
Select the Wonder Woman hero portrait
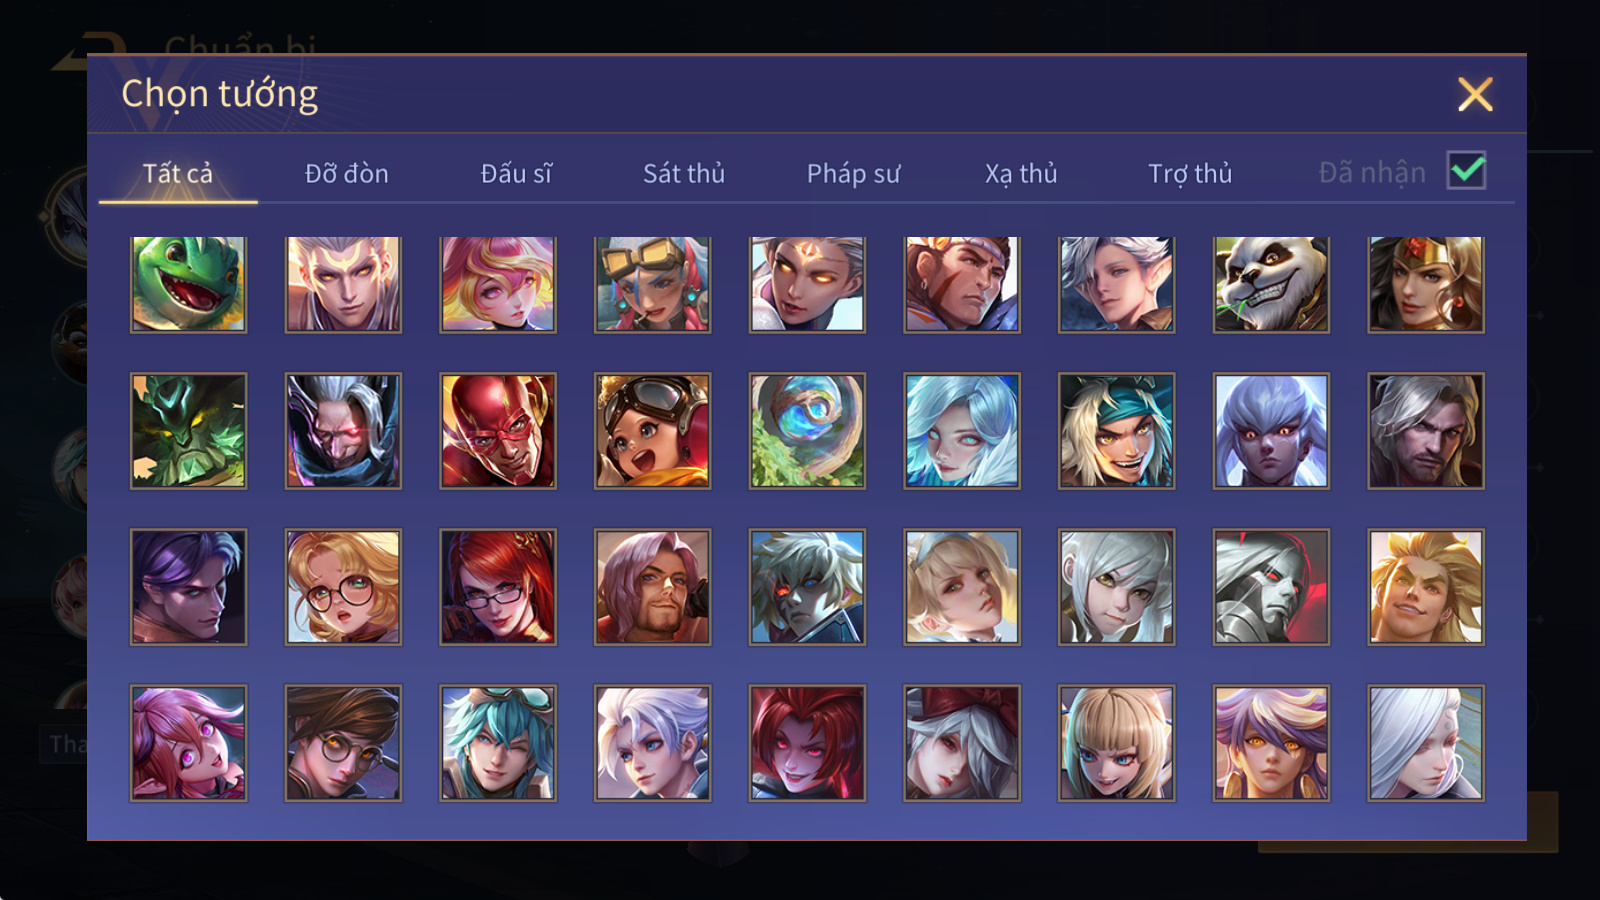click(1426, 284)
